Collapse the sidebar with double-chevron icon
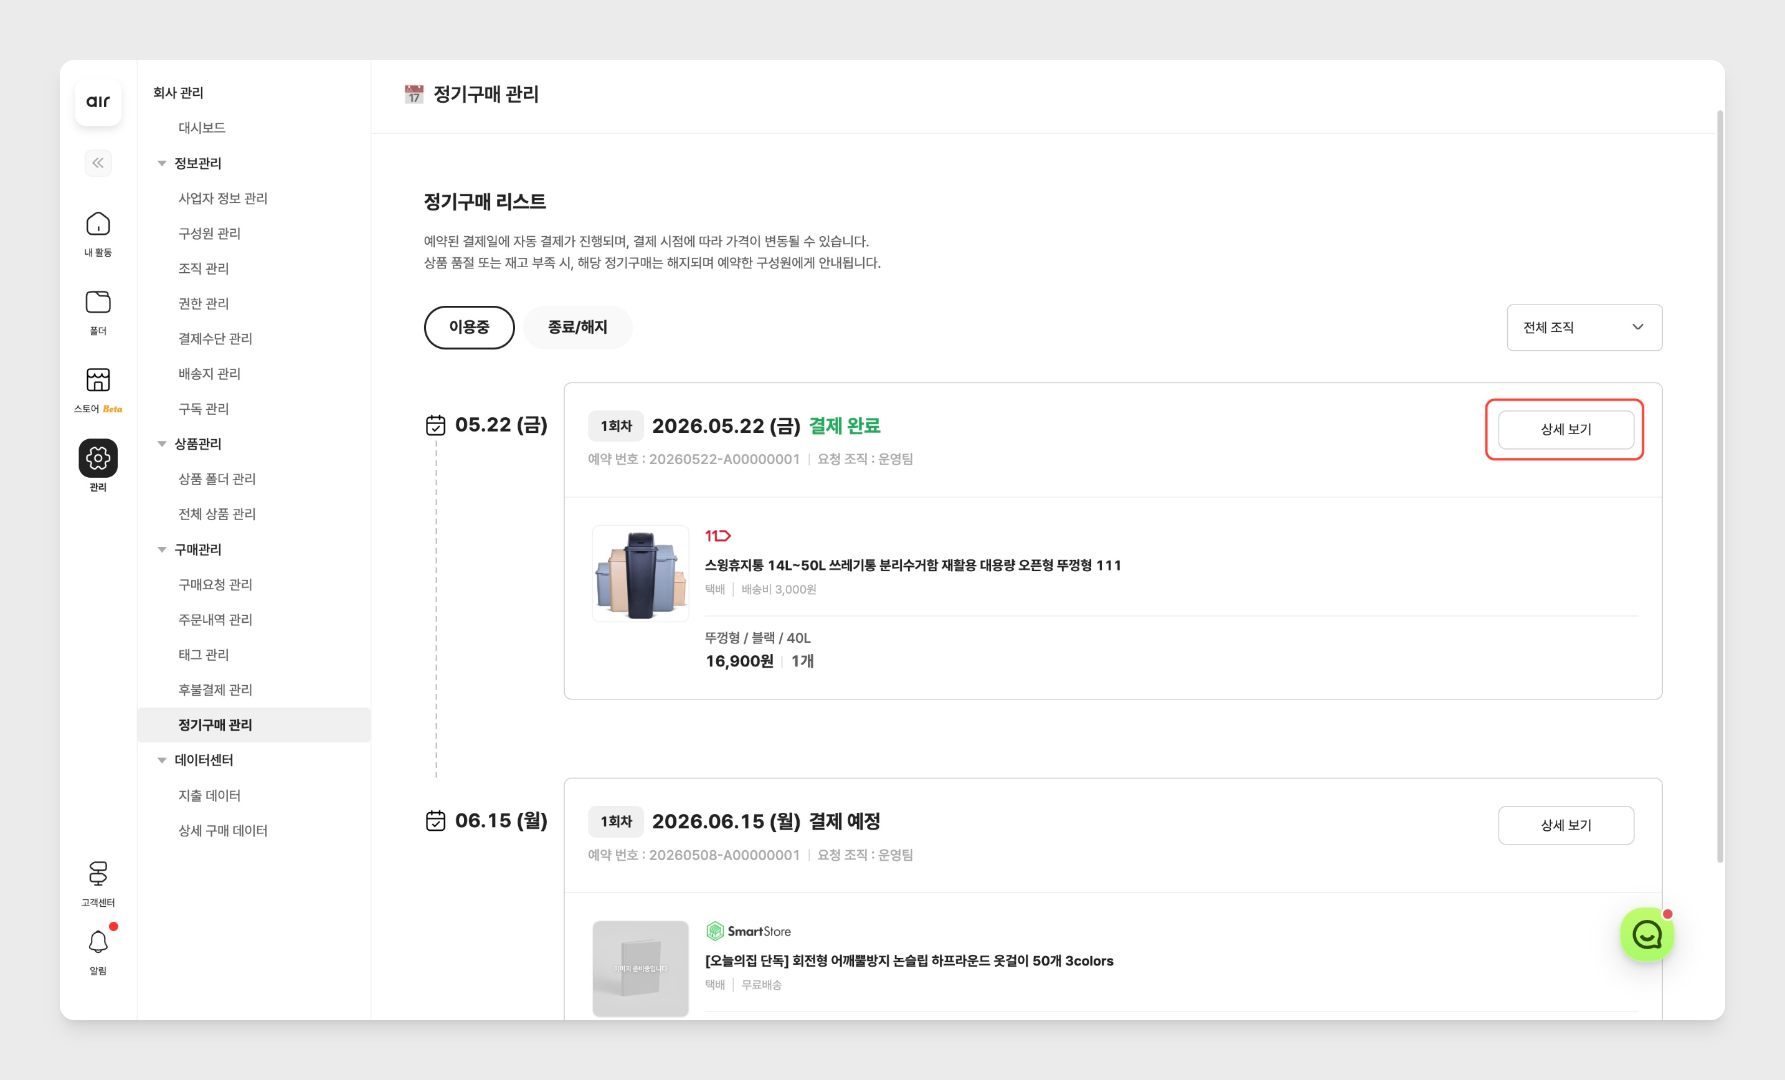The width and height of the screenshot is (1785, 1080). click(98, 163)
